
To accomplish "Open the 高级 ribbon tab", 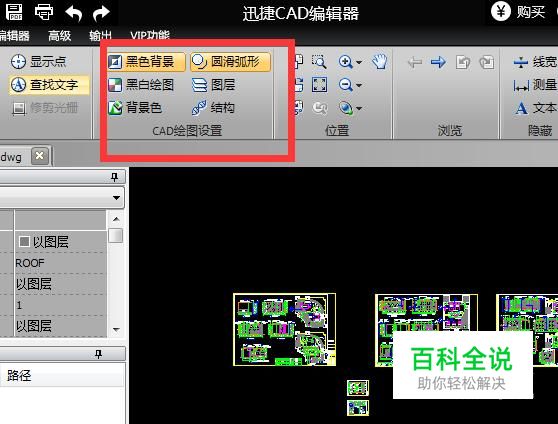I will coord(59,36).
